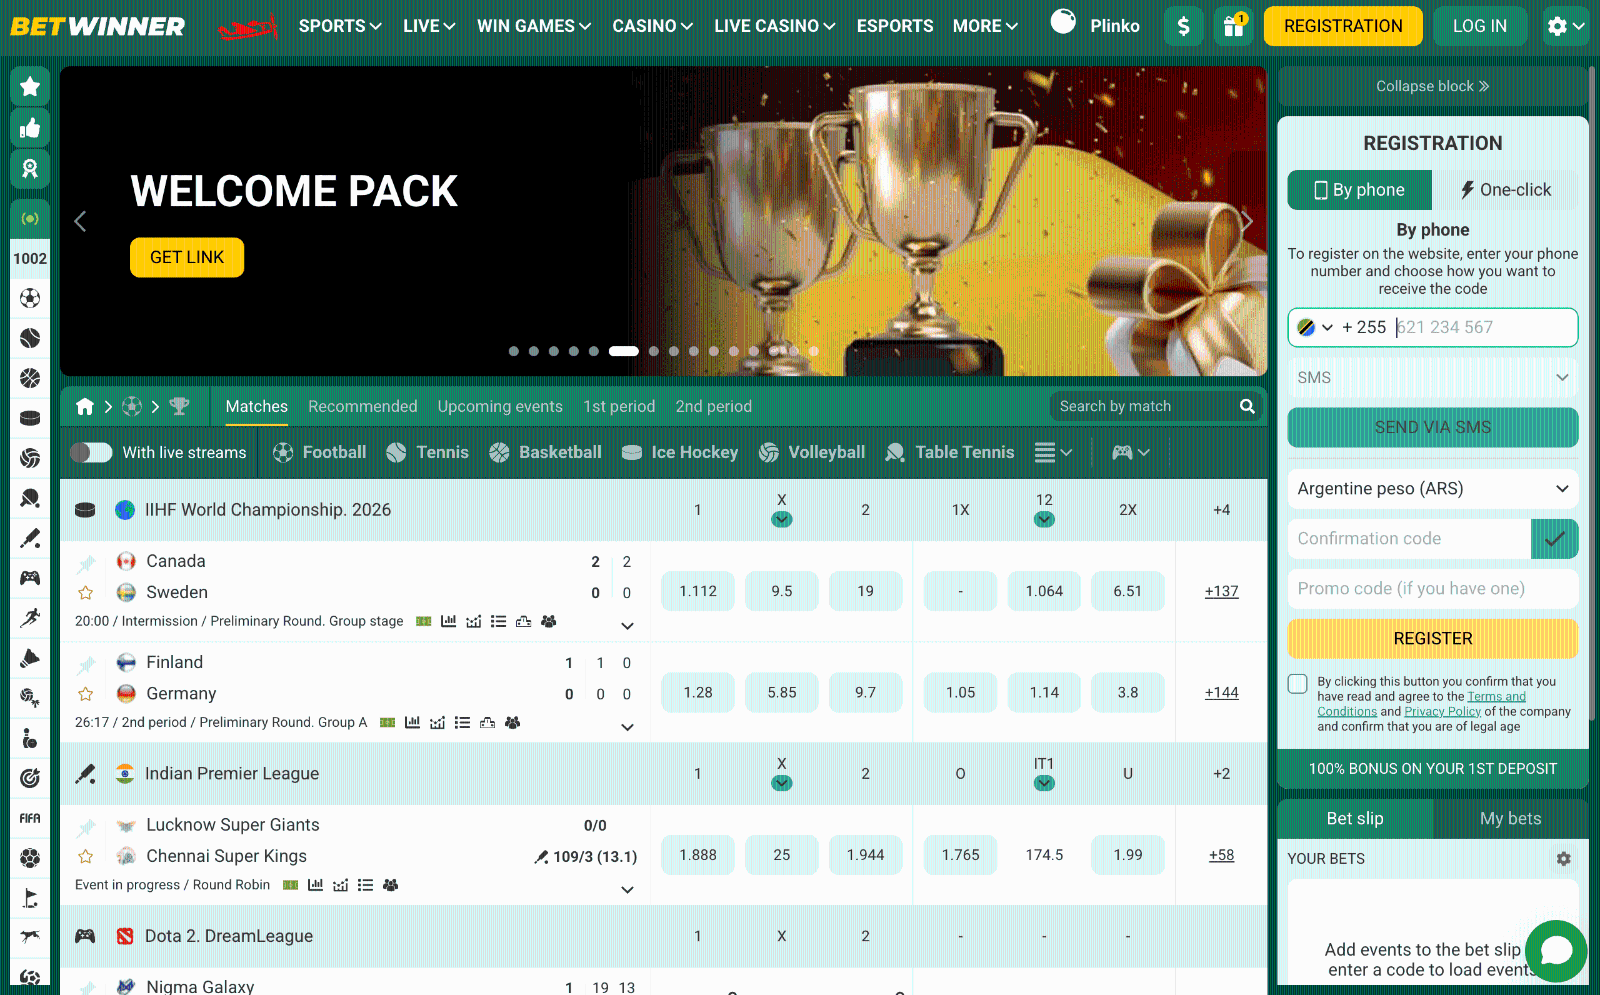Viewport: 1600px width, 995px height.
Task: Open the live chat bubble
Action: click(1556, 950)
